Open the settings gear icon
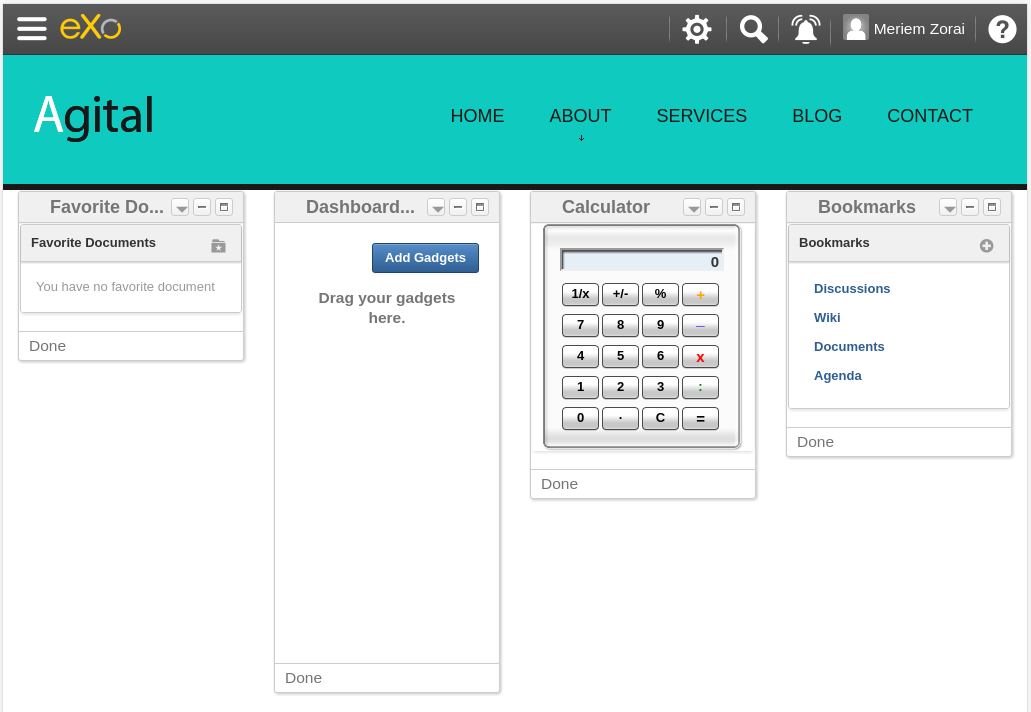Viewport: 1031px width, 712px height. click(697, 30)
